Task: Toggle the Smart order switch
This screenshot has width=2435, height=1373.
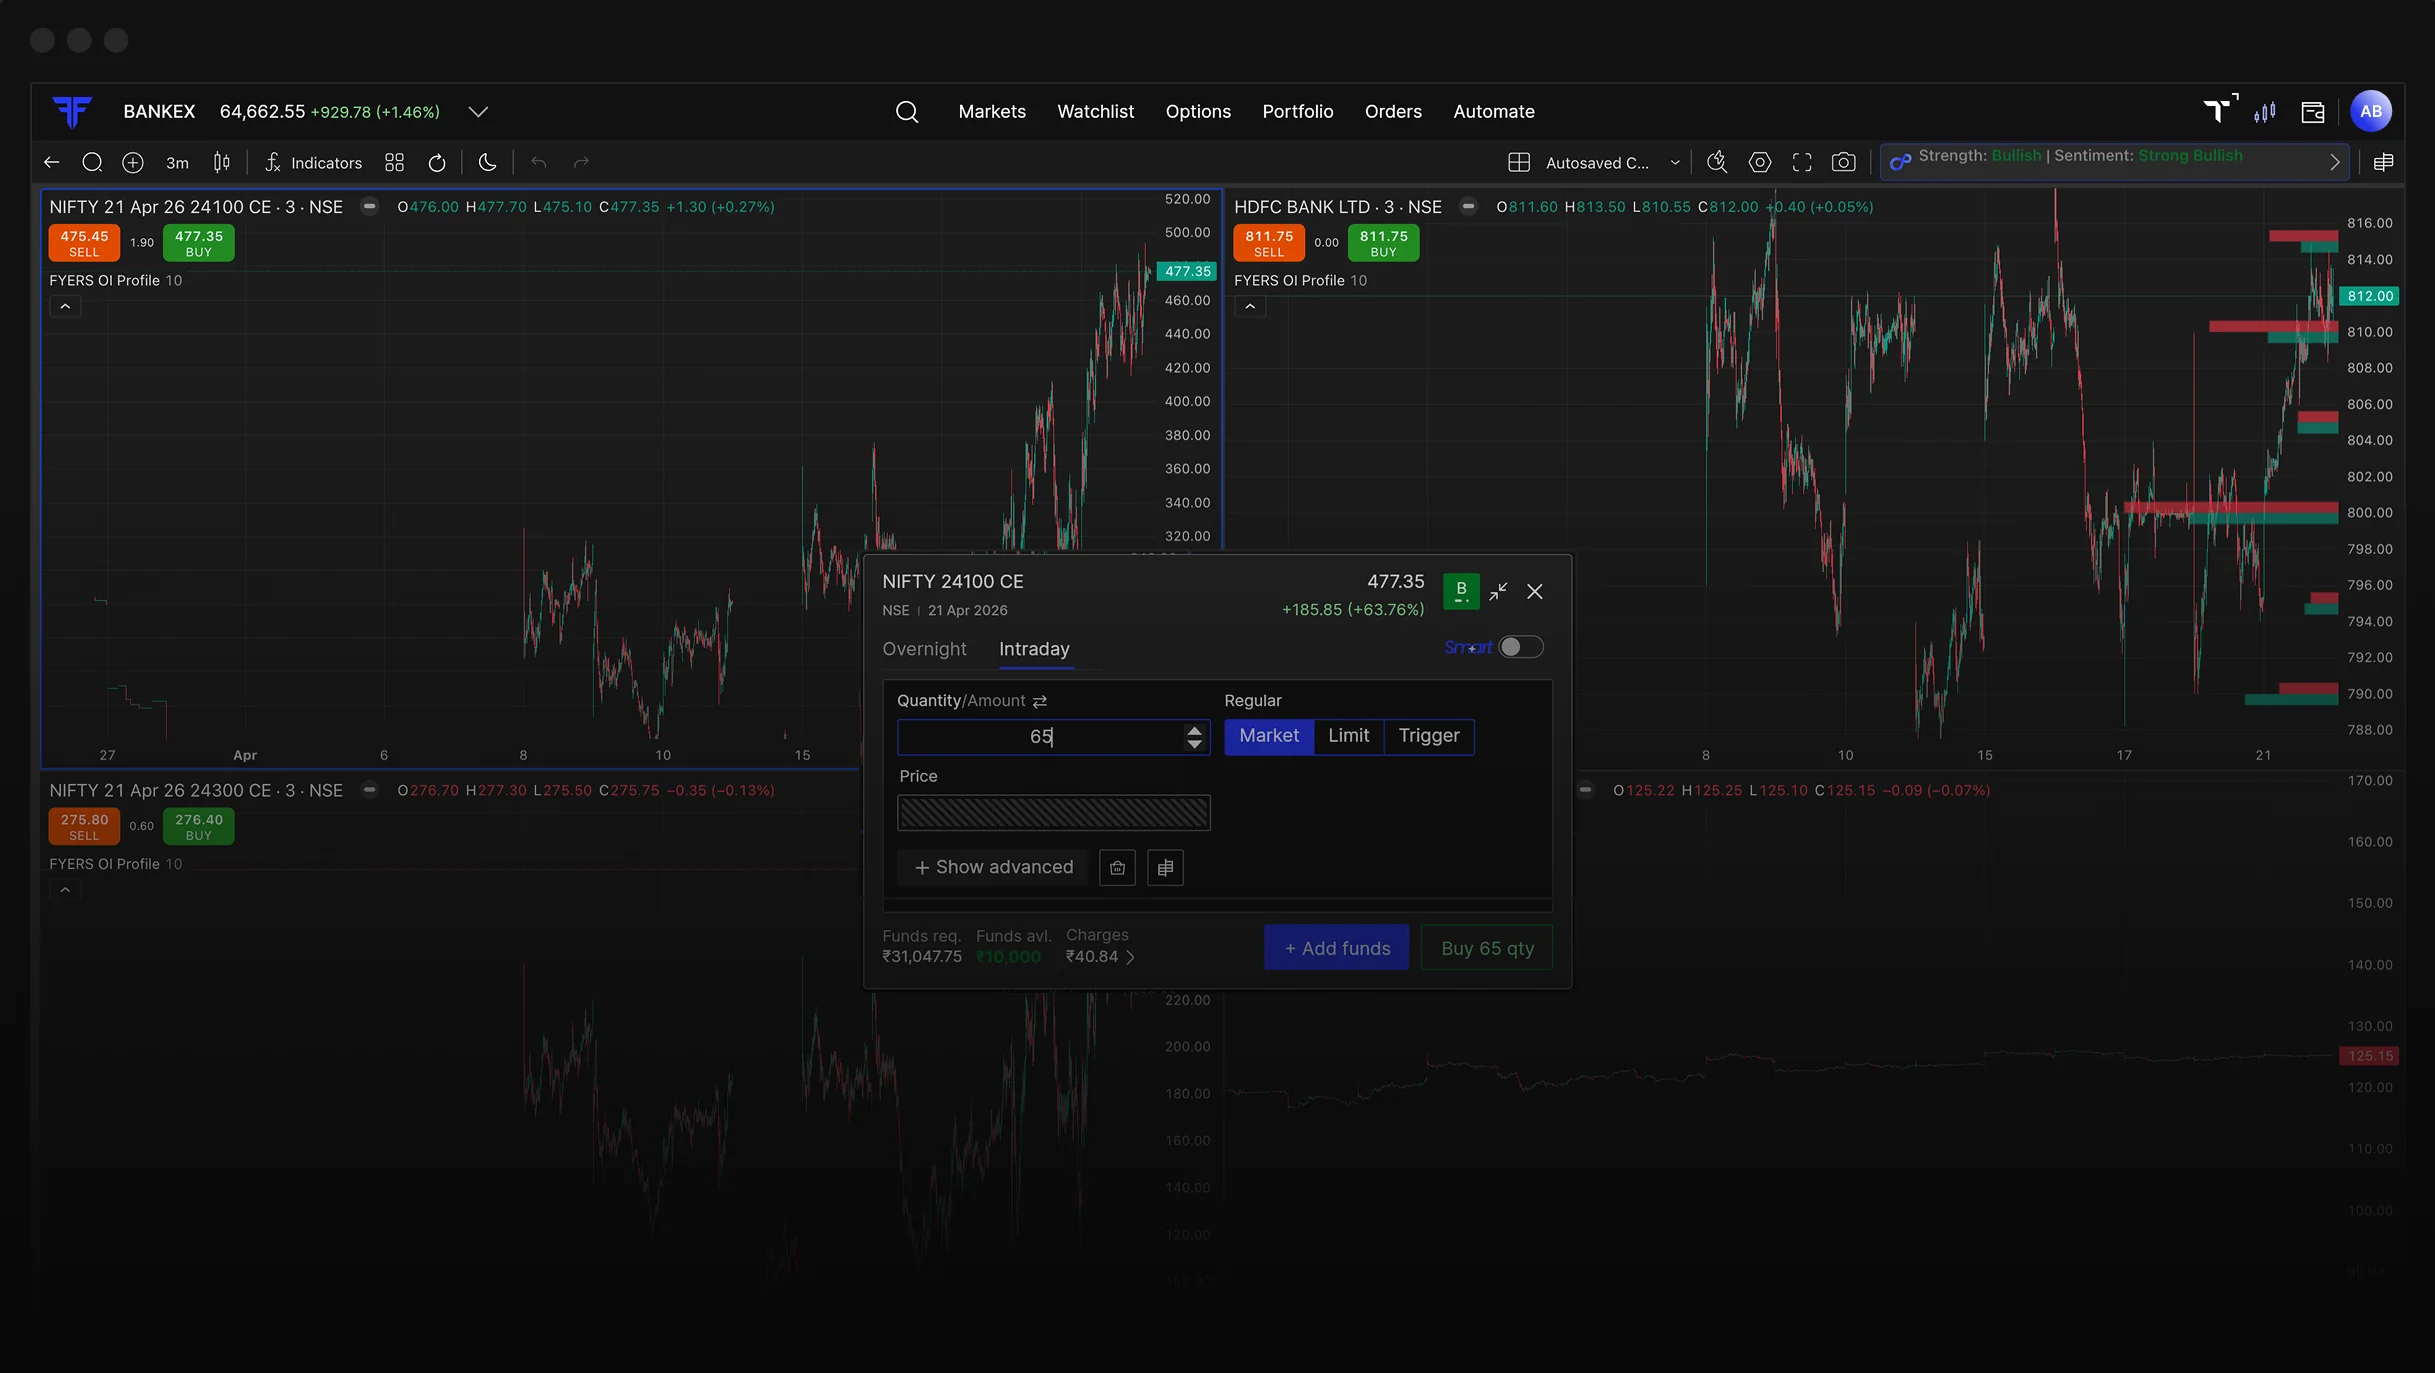Action: 1520,647
